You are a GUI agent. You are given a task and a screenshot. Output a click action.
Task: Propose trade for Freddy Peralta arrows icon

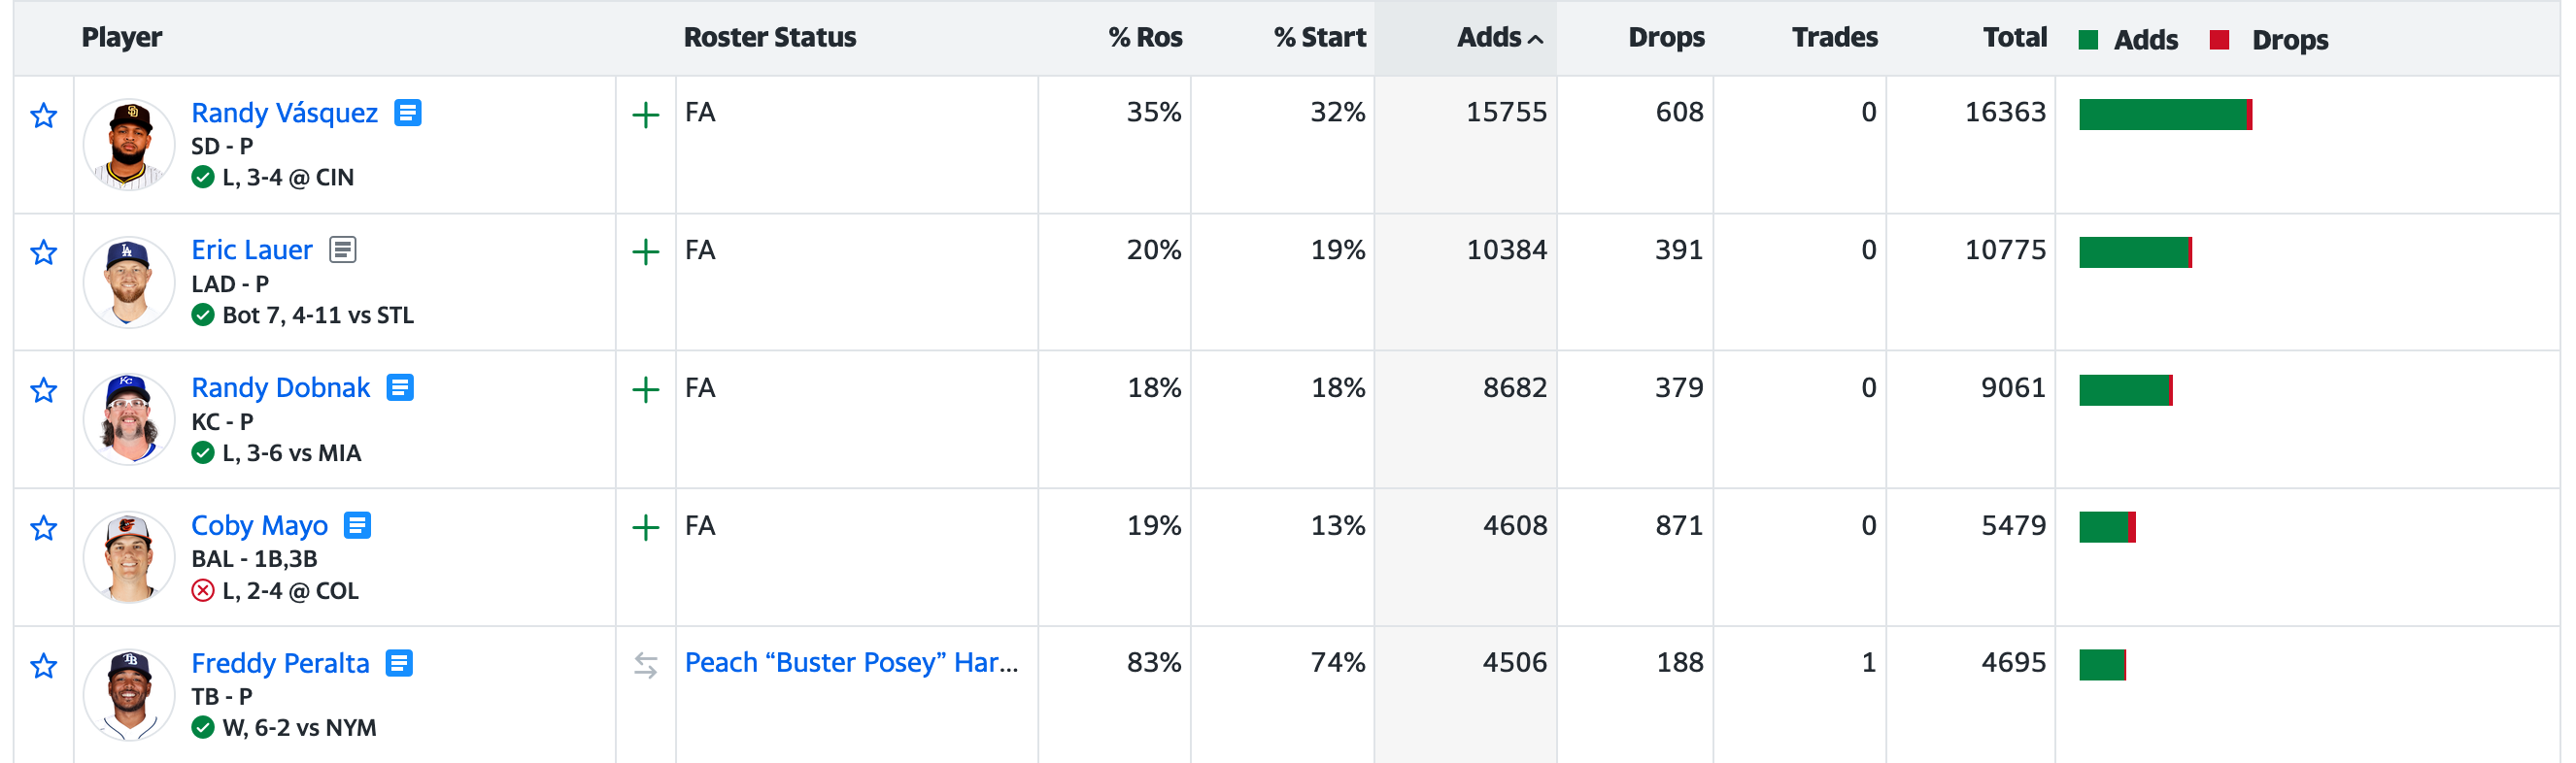point(646,665)
